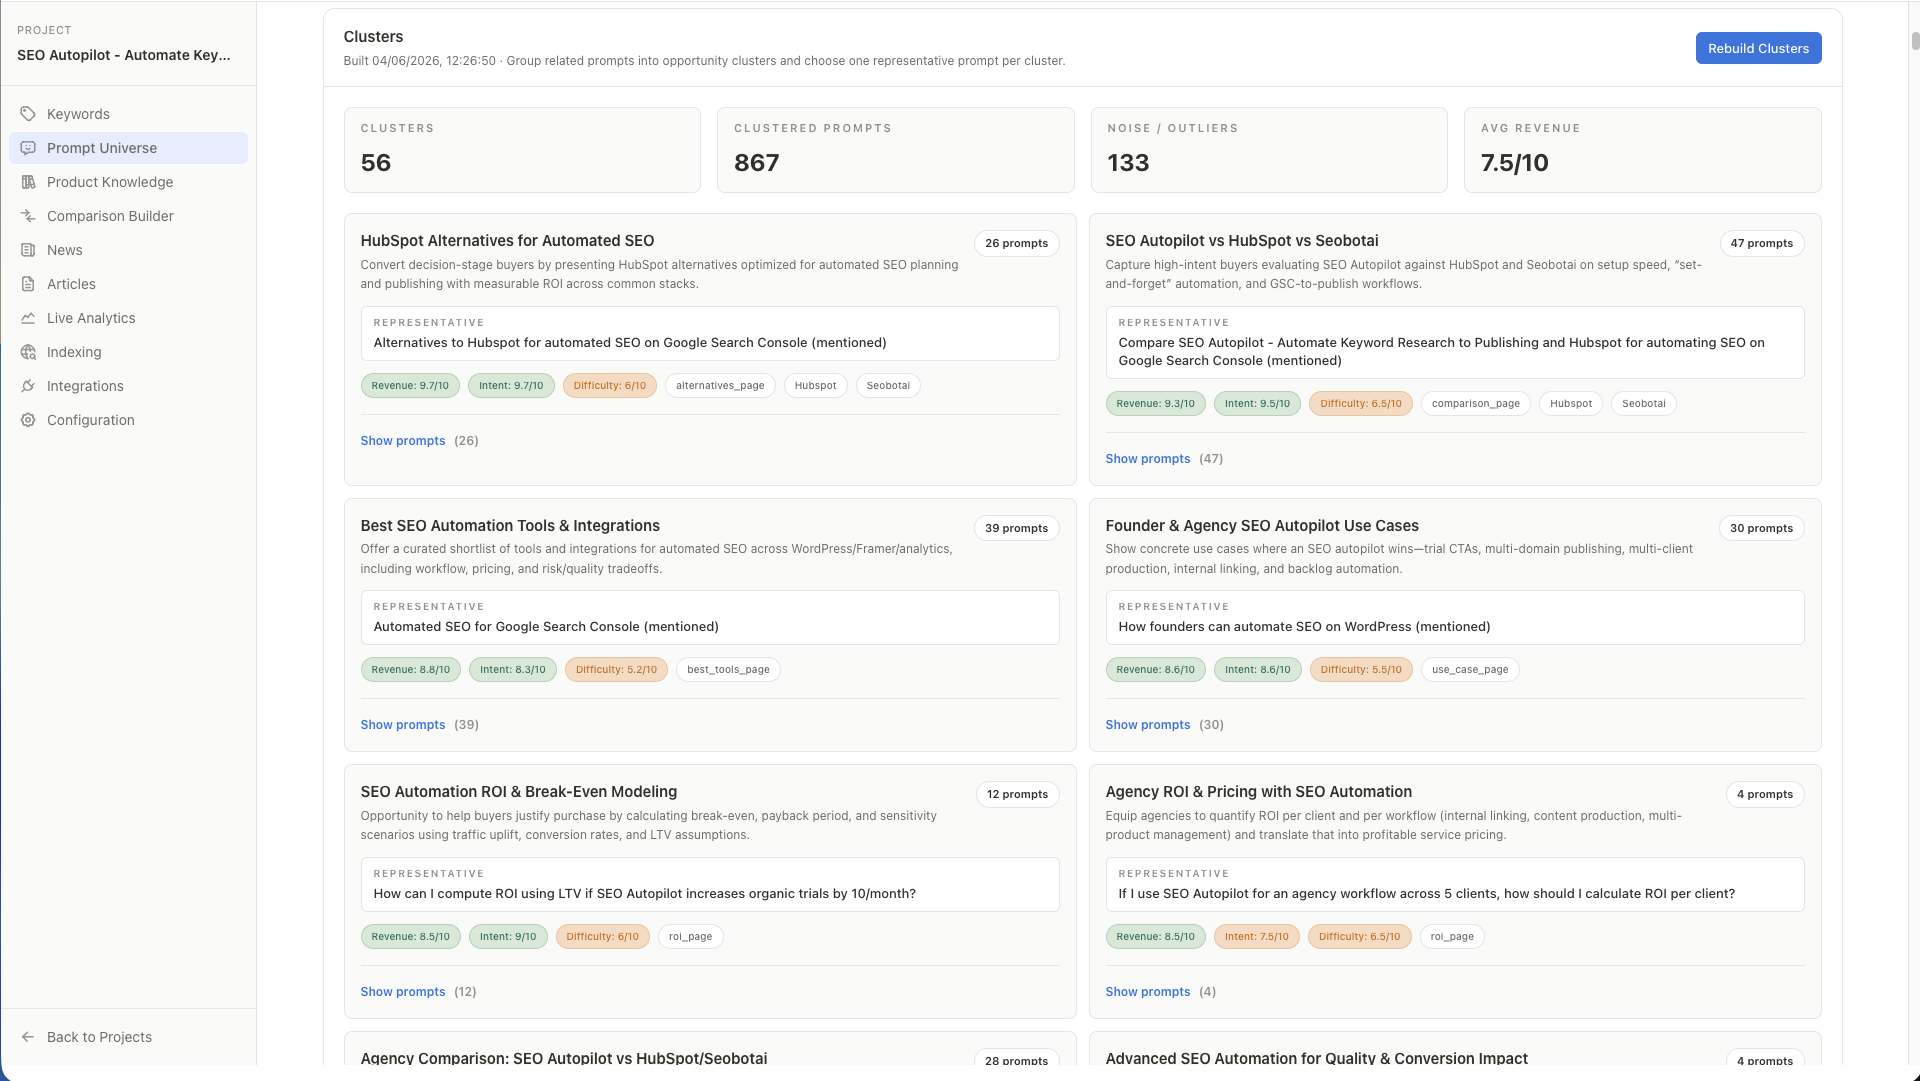
Task: Click the Noise / Outliers 133 card
Action: [1268, 150]
